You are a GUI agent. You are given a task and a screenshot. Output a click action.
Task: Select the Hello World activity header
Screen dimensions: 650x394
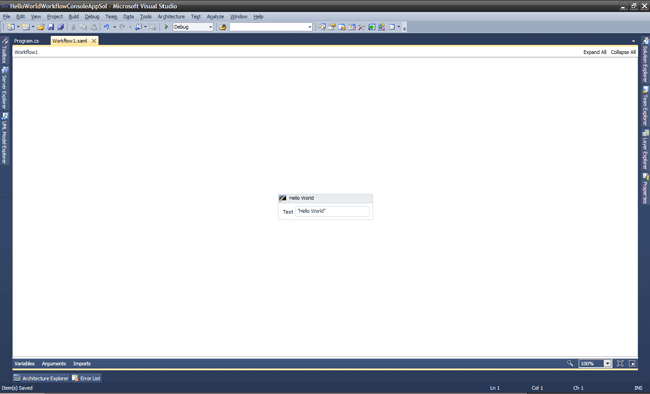point(325,198)
